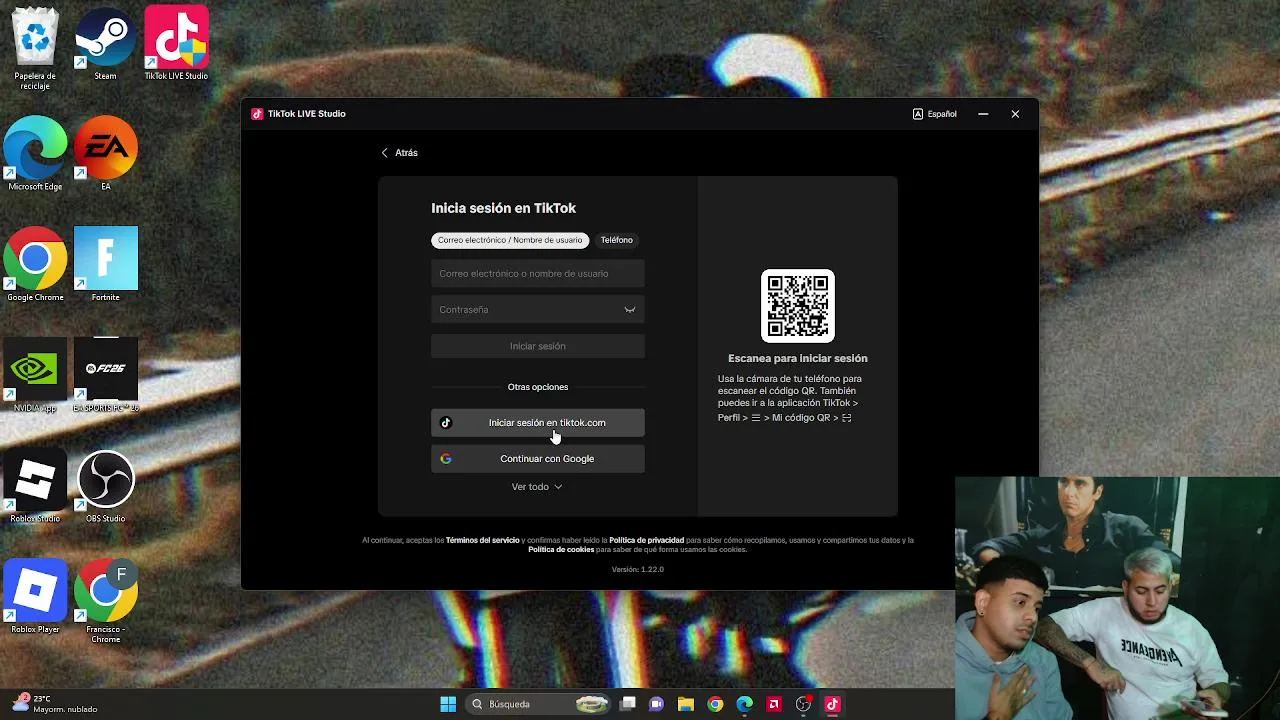This screenshot has height=720, width=1280.
Task: Minimize the TikTok LIVE Studio window
Action: (x=983, y=114)
